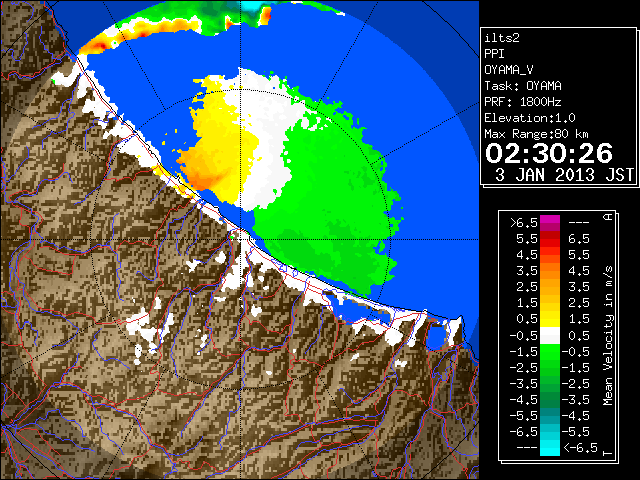The height and width of the screenshot is (480, 640).
Task: Click the '<-6.5' legend value
Action: tap(580, 448)
